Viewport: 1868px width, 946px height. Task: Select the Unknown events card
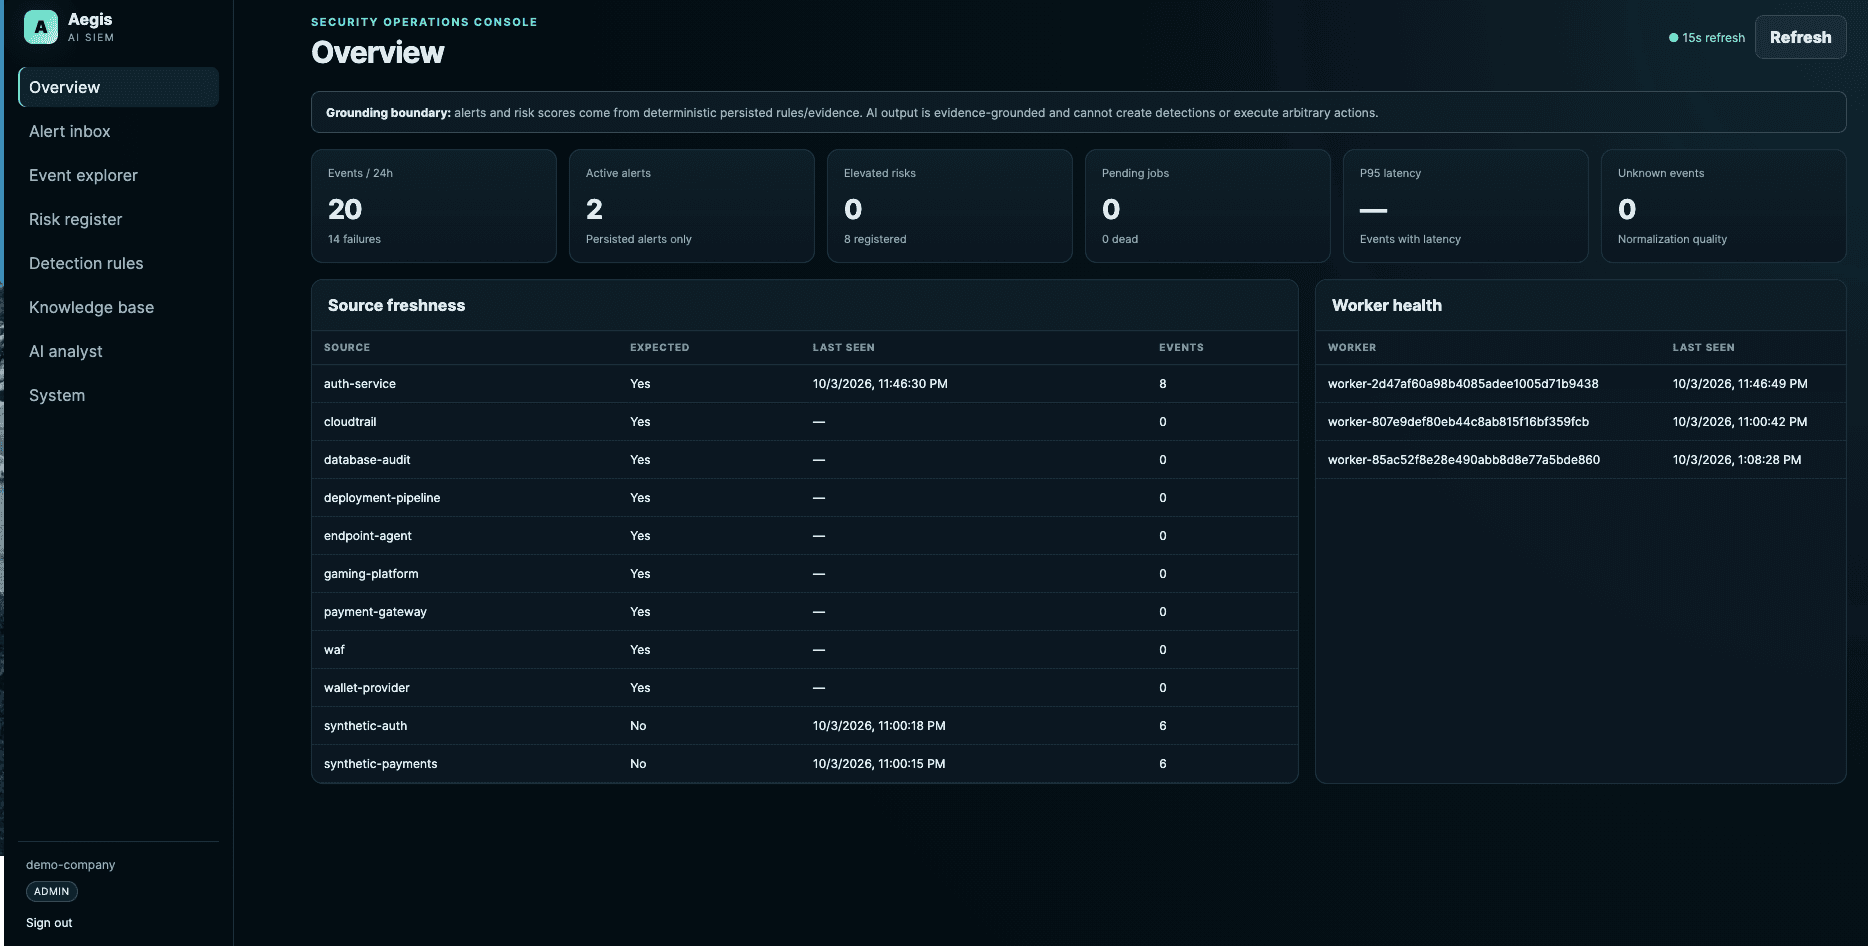click(x=1724, y=206)
